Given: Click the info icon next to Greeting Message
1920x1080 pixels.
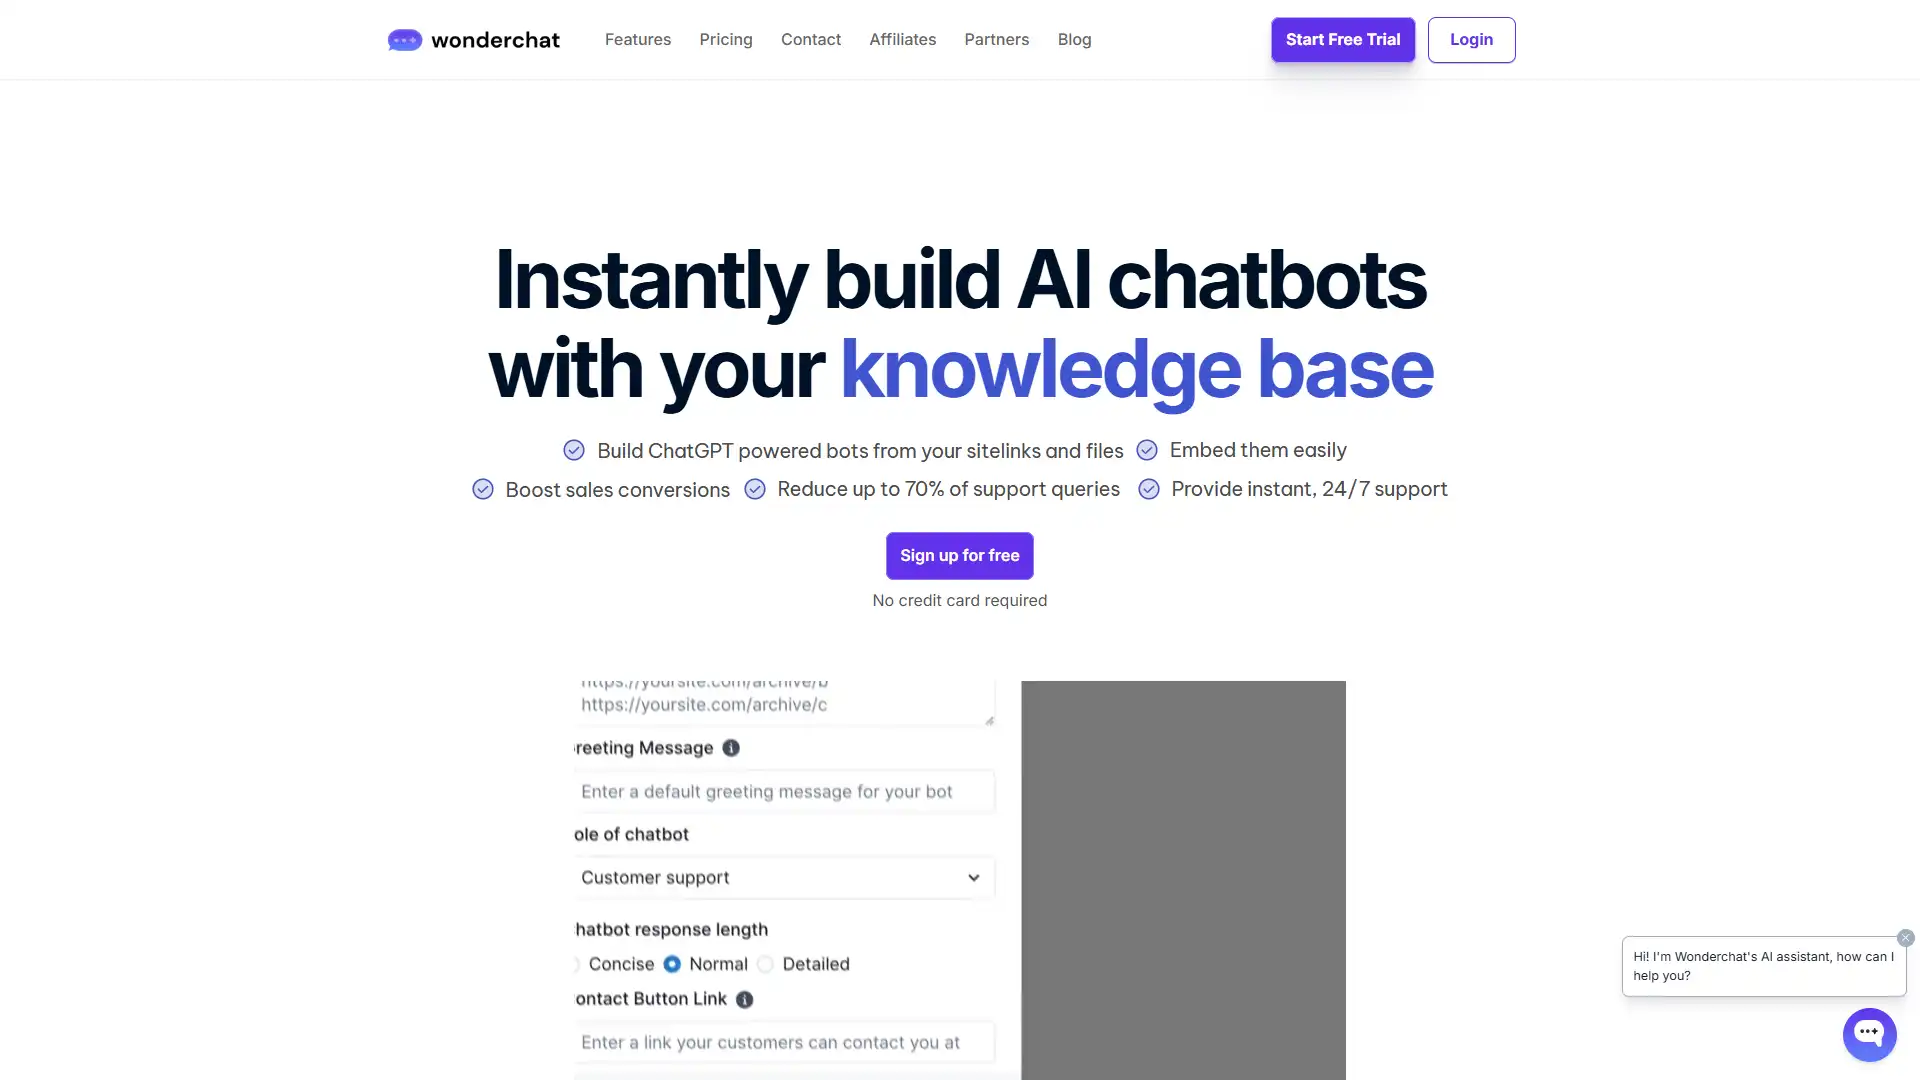Looking at the screenshot, I should (731, 748).
